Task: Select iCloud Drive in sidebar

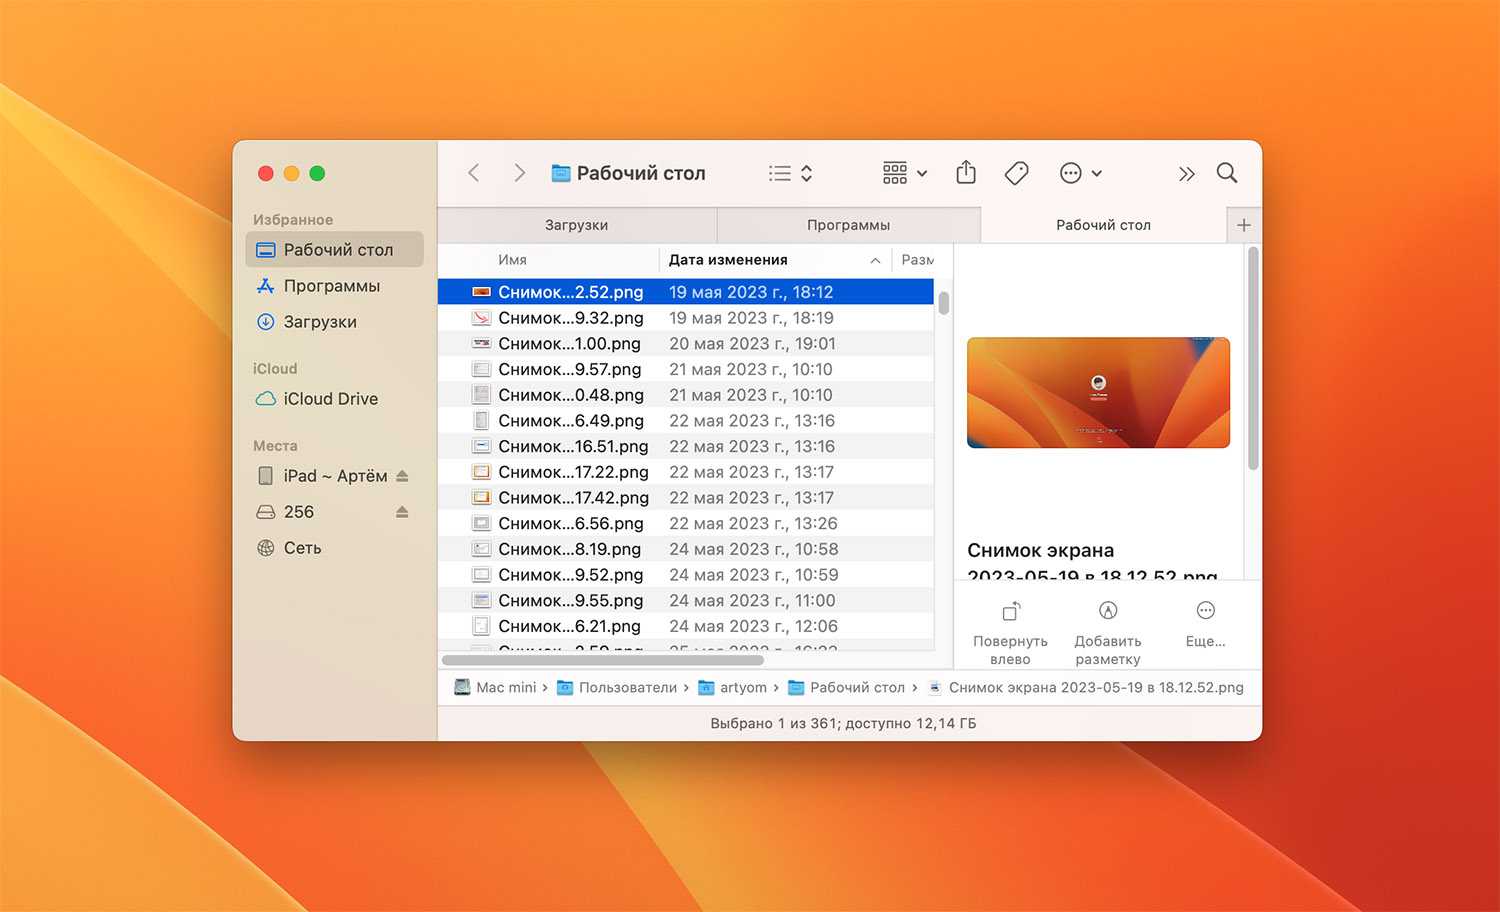Action: (330, 399)
